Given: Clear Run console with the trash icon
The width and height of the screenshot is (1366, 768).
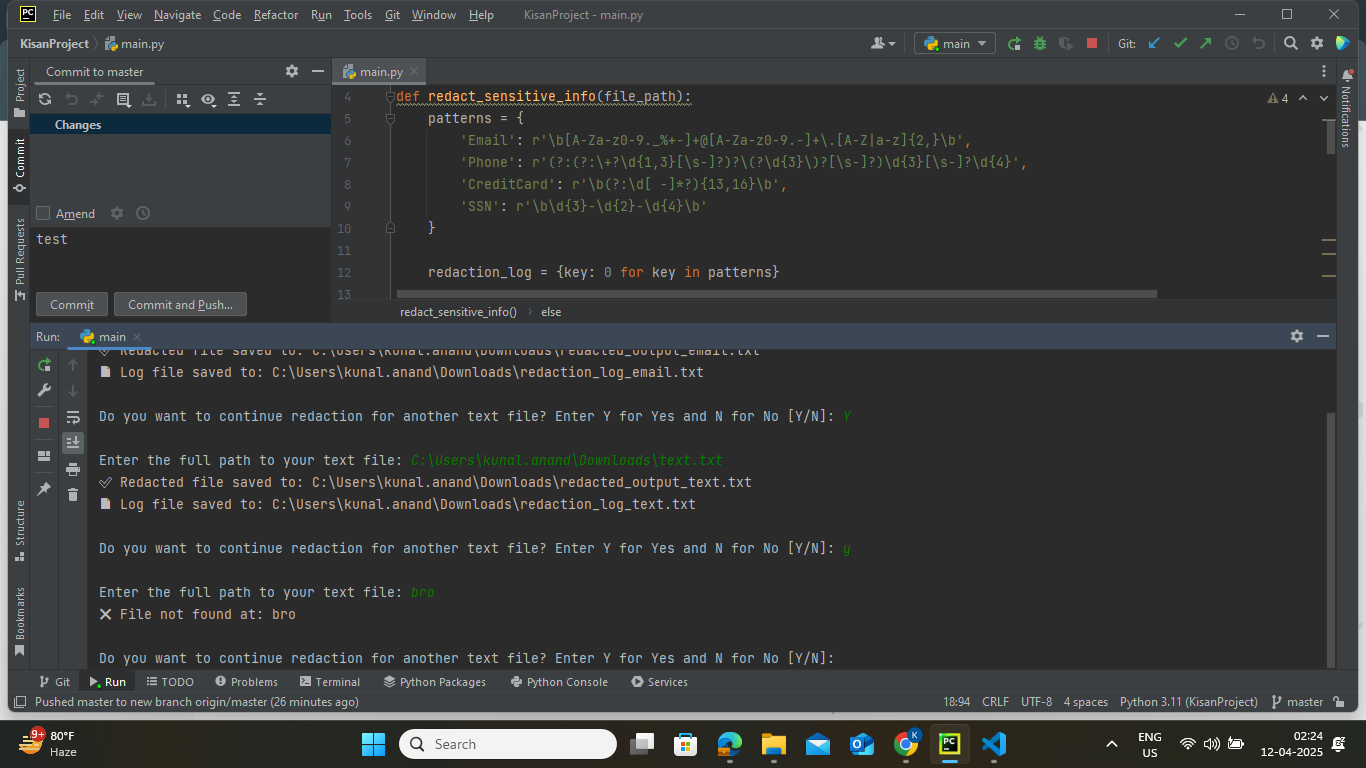Looking at the screenshot, I should coord(73,494).
